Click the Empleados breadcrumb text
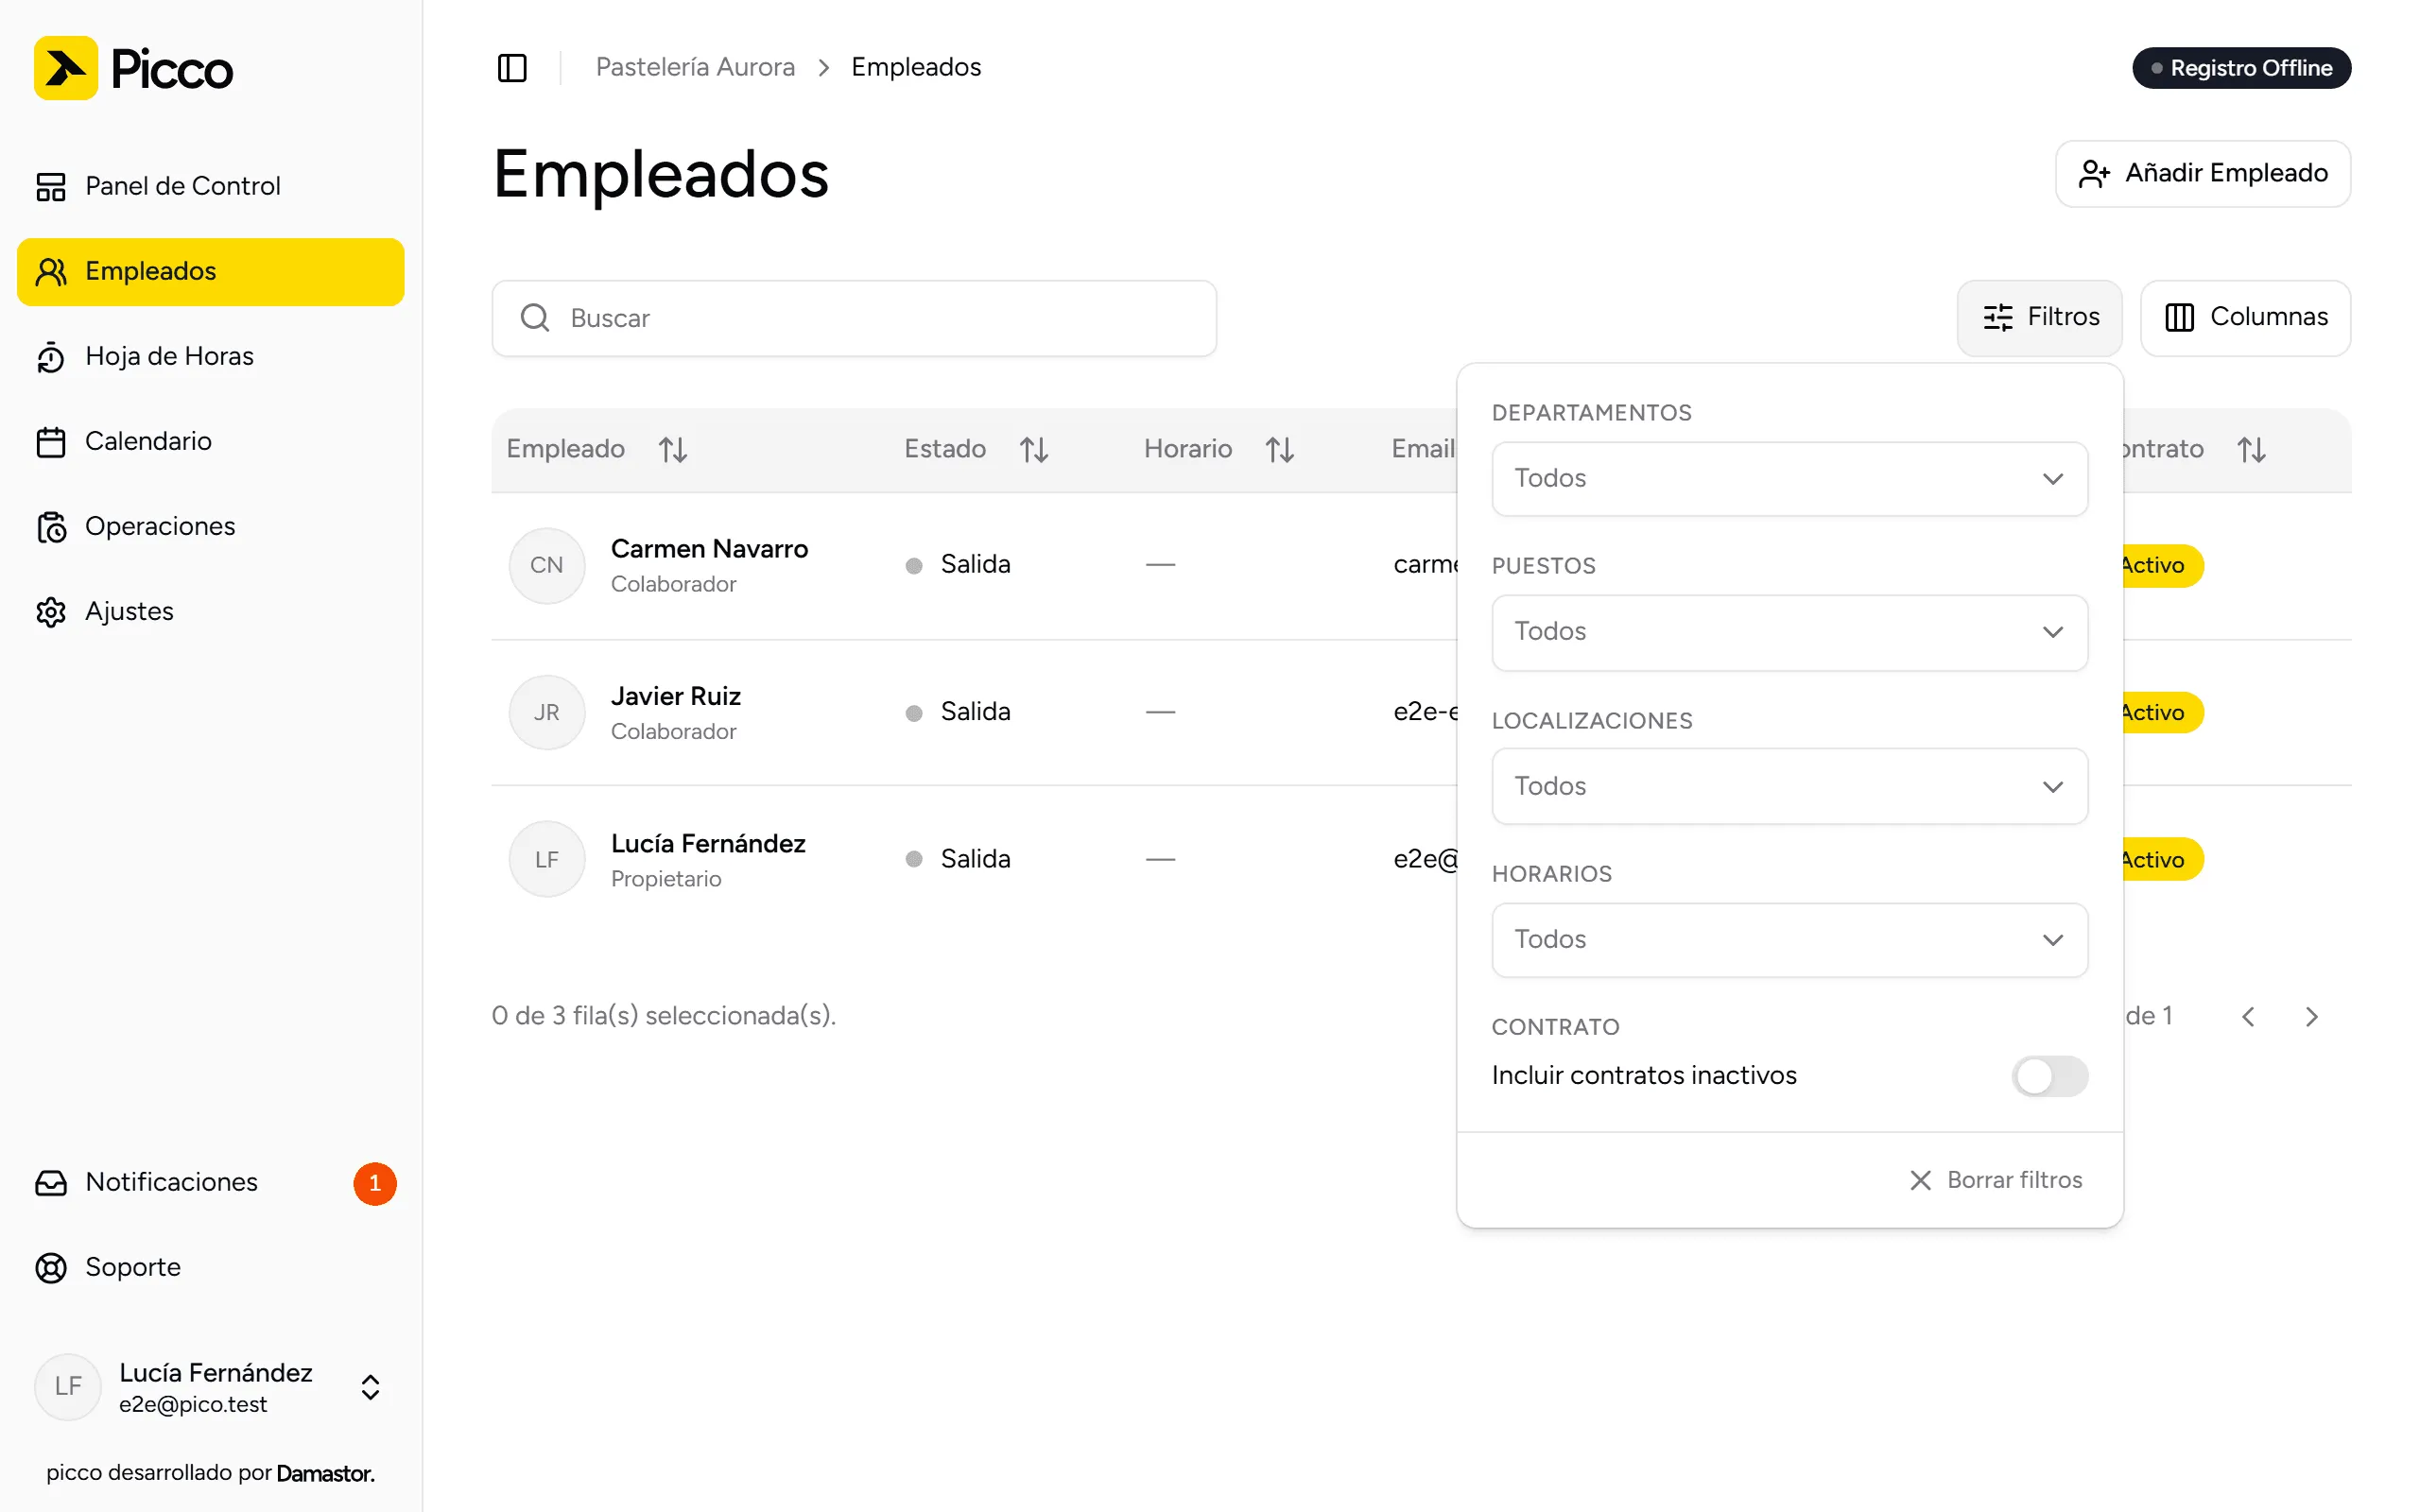2420x1512 pixels. [916, 67]
